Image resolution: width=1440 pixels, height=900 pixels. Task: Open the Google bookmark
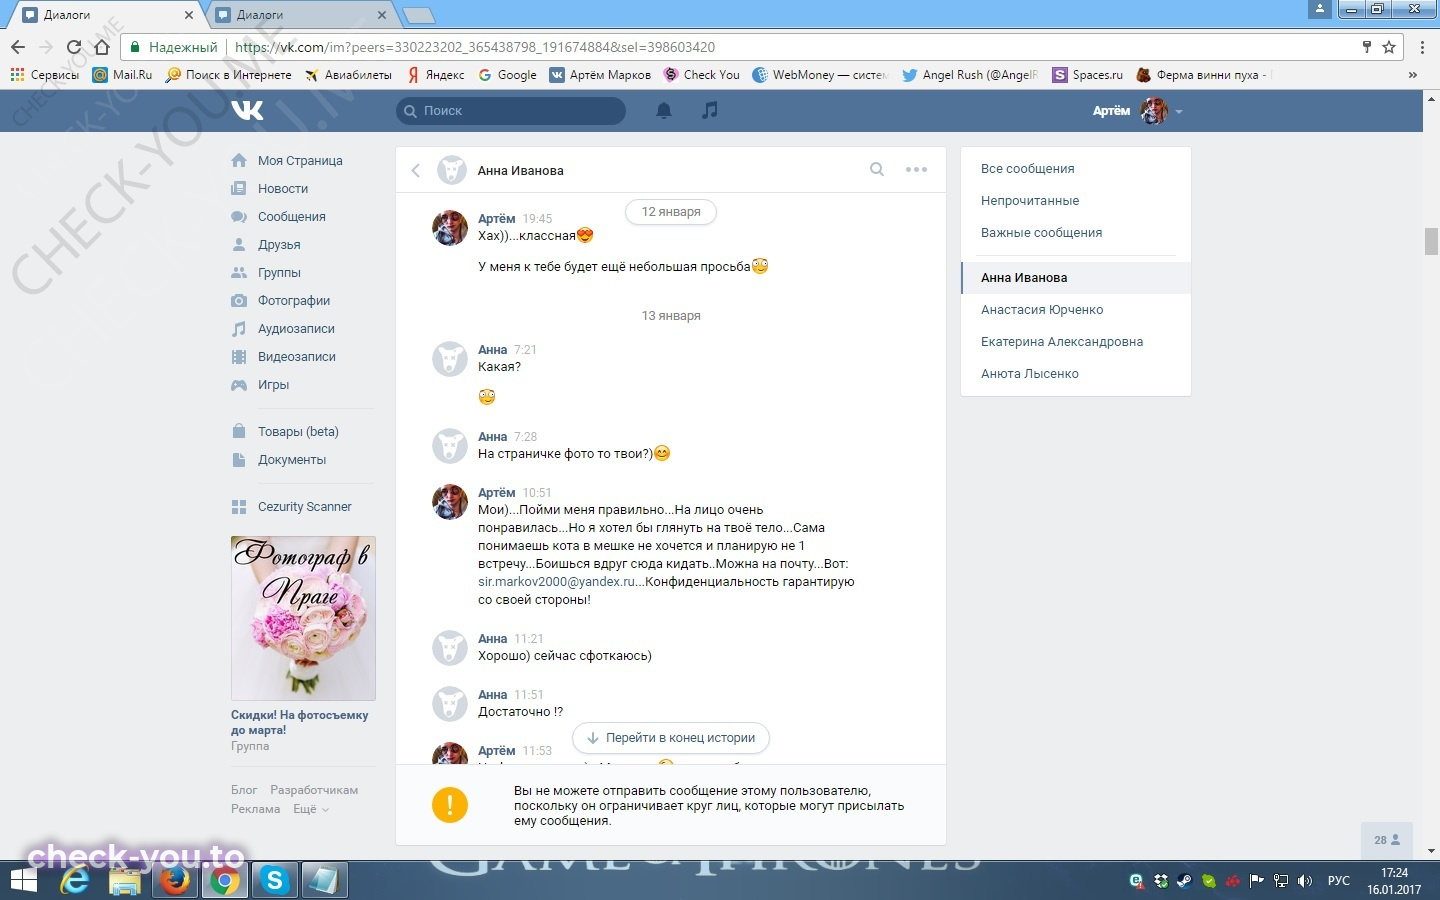[507, 74]
